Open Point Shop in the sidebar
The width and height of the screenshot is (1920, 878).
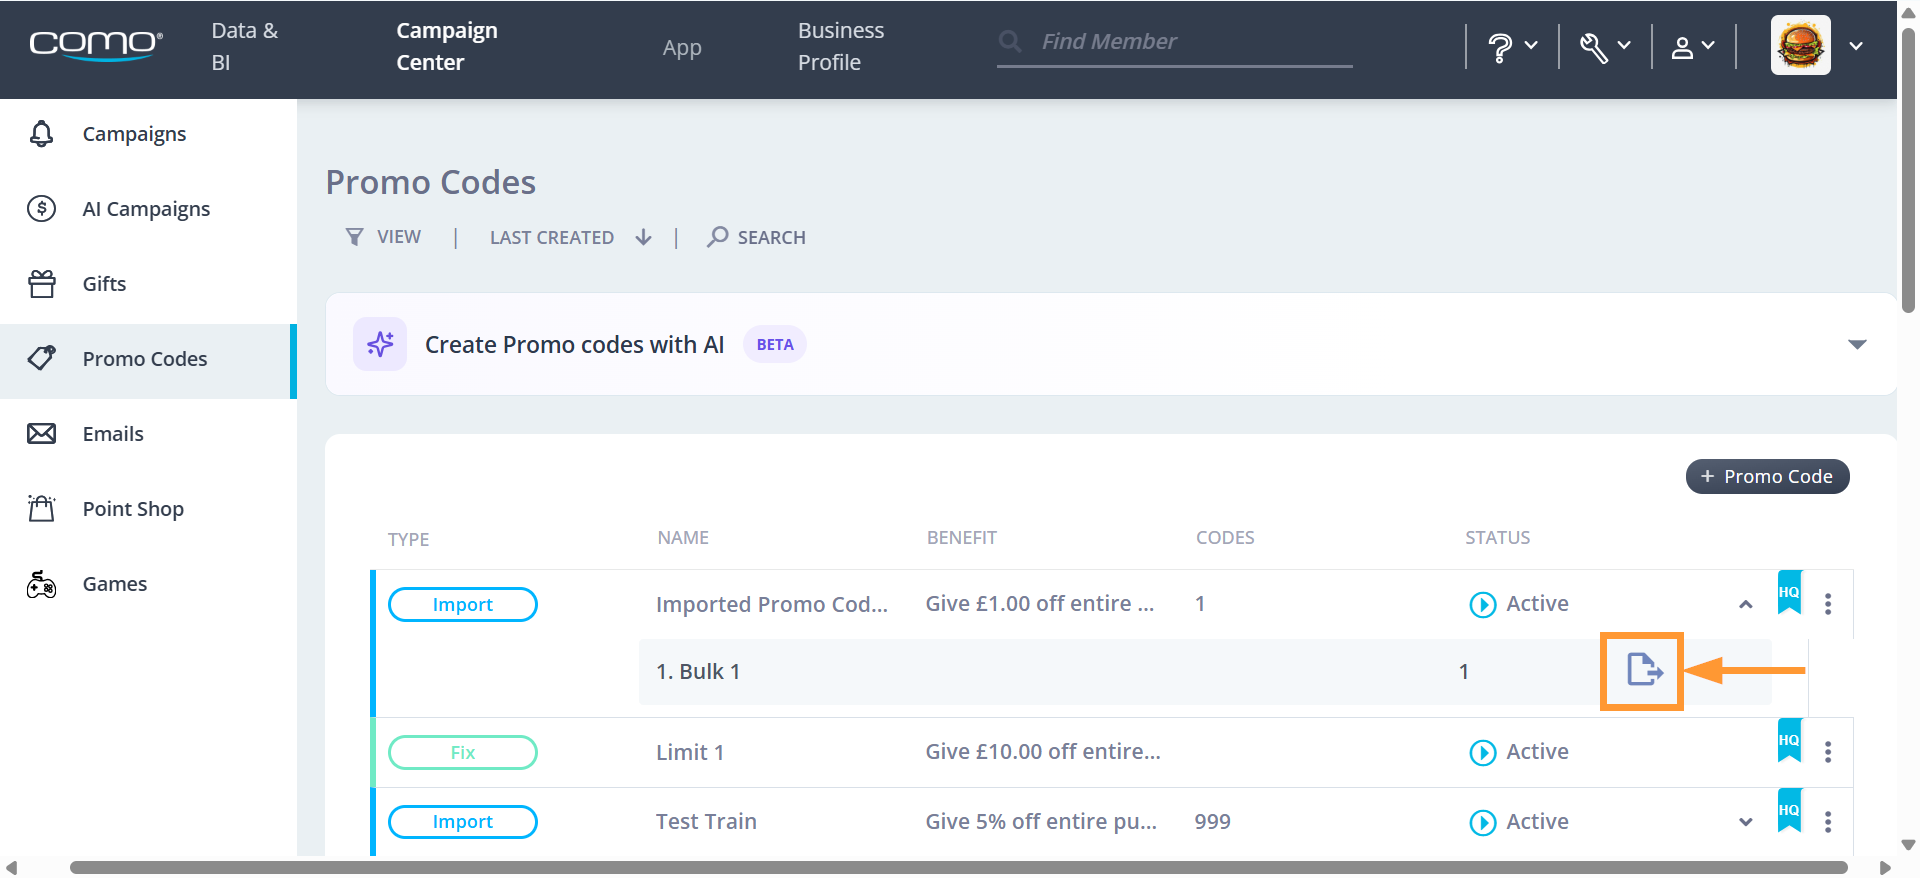[x=148, y=509]
